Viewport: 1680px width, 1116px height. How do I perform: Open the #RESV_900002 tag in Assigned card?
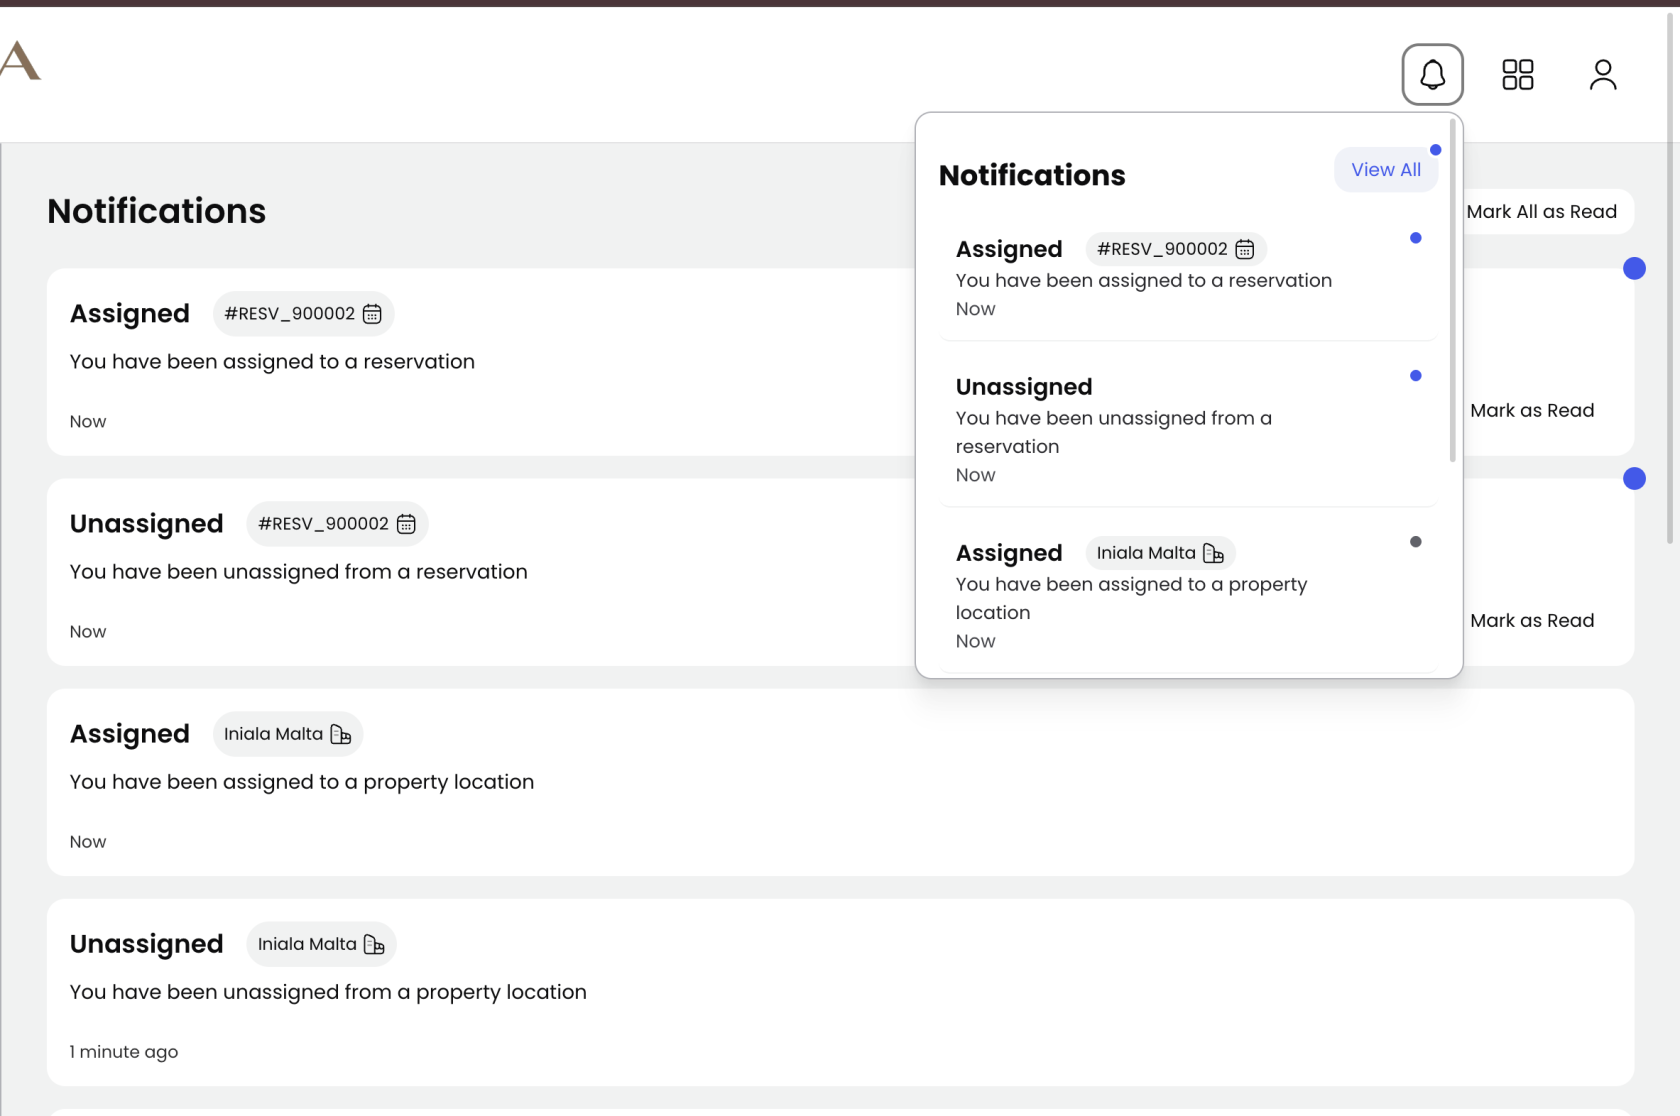tap(303, 314)
